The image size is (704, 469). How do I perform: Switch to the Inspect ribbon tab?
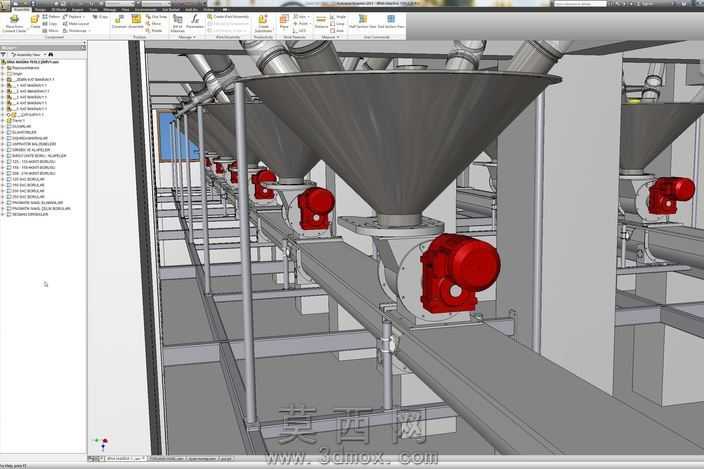click(x=77, y=9)
